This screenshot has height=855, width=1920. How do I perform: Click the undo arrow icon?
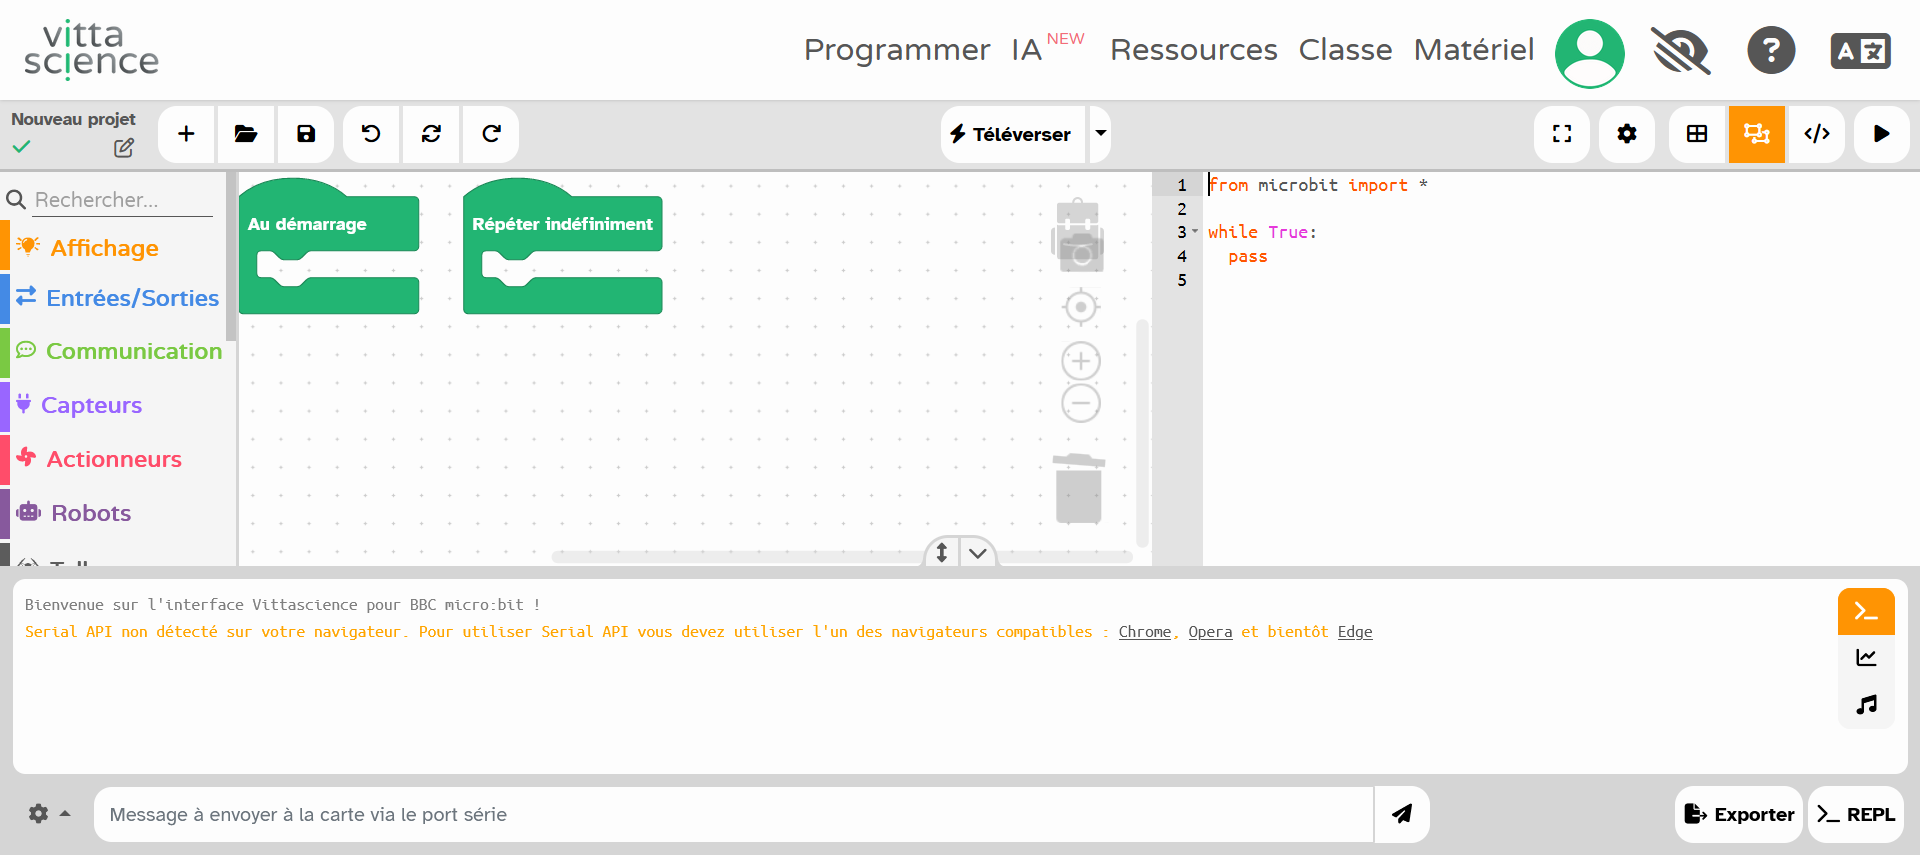[x=371, y=134]
